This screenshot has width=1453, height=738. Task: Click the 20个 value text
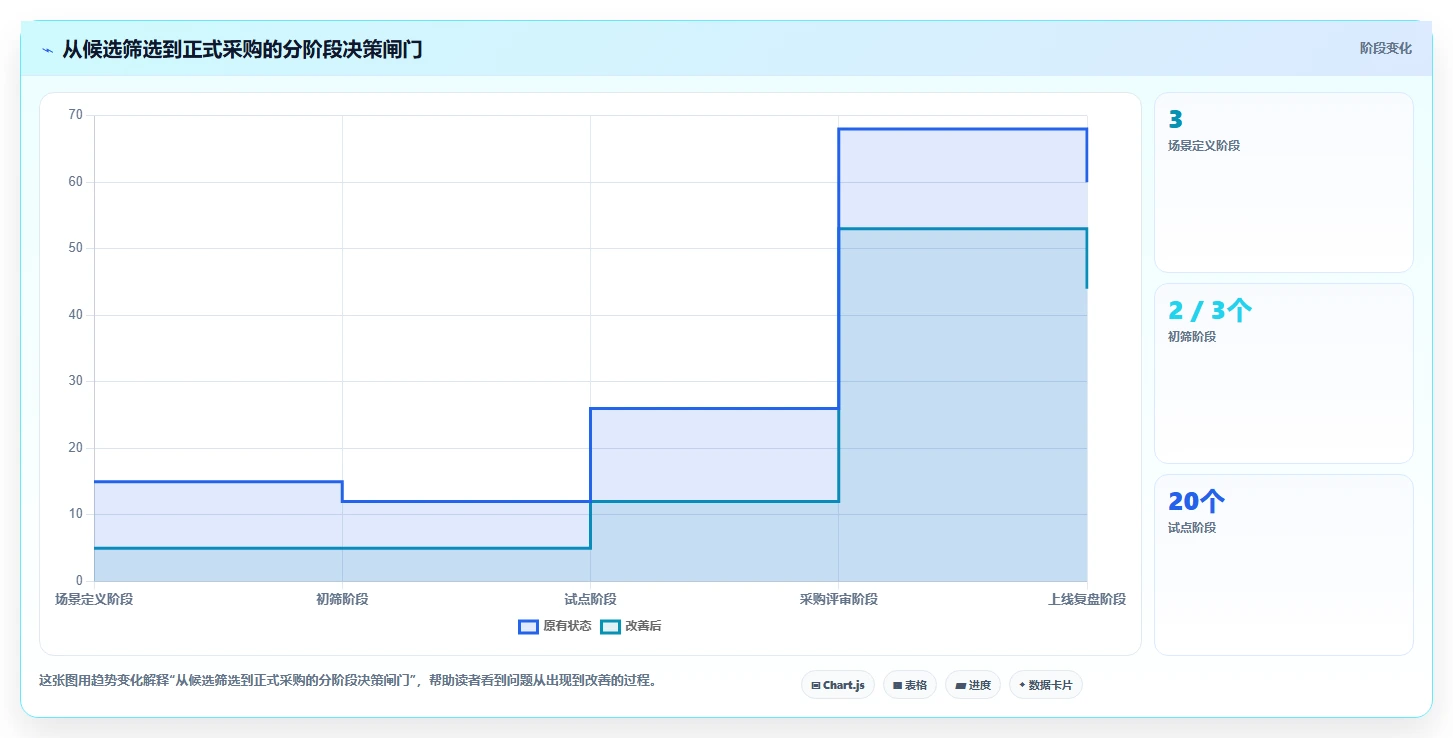pos(1196,502)
